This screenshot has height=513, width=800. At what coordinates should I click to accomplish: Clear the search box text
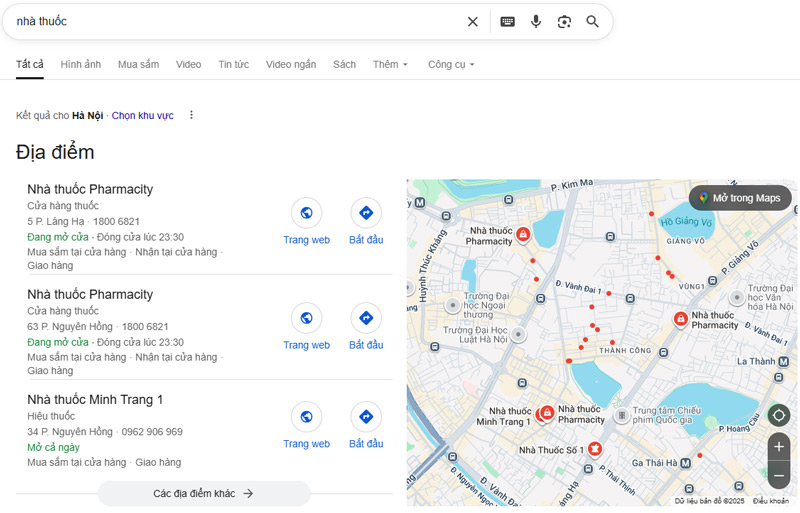[472, 21]
